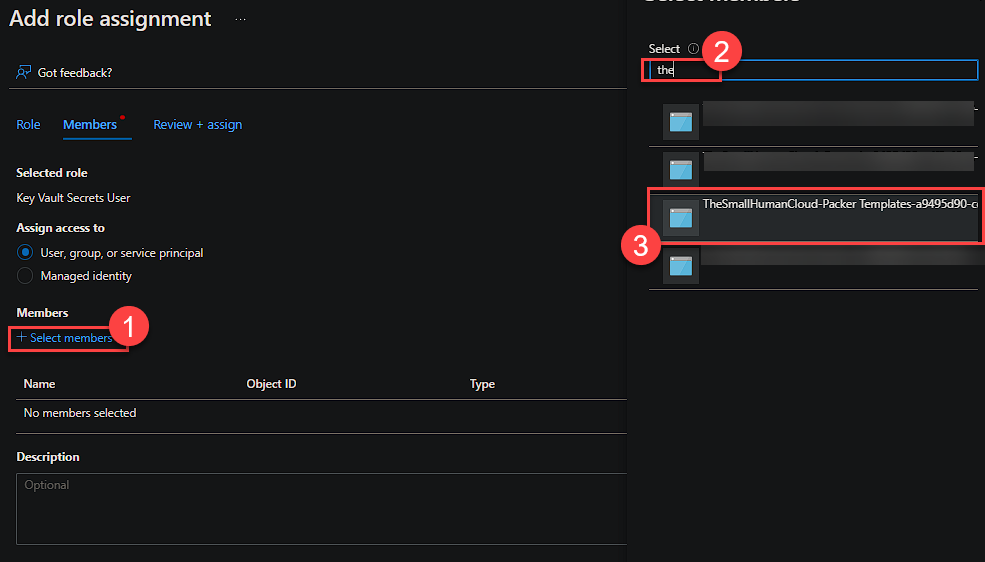Sort by the Name column header

(x=39, y=384)
